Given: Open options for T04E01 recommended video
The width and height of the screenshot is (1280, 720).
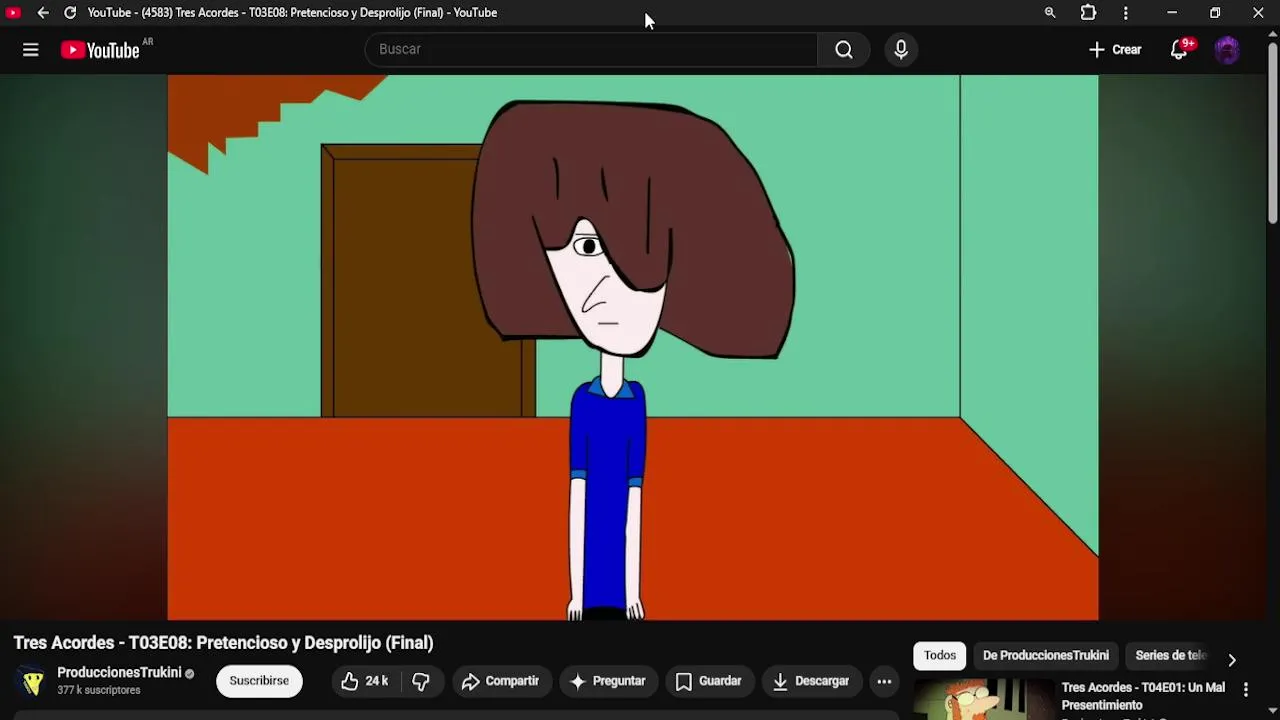Looking at the screenshot, I should (1246, 689).
